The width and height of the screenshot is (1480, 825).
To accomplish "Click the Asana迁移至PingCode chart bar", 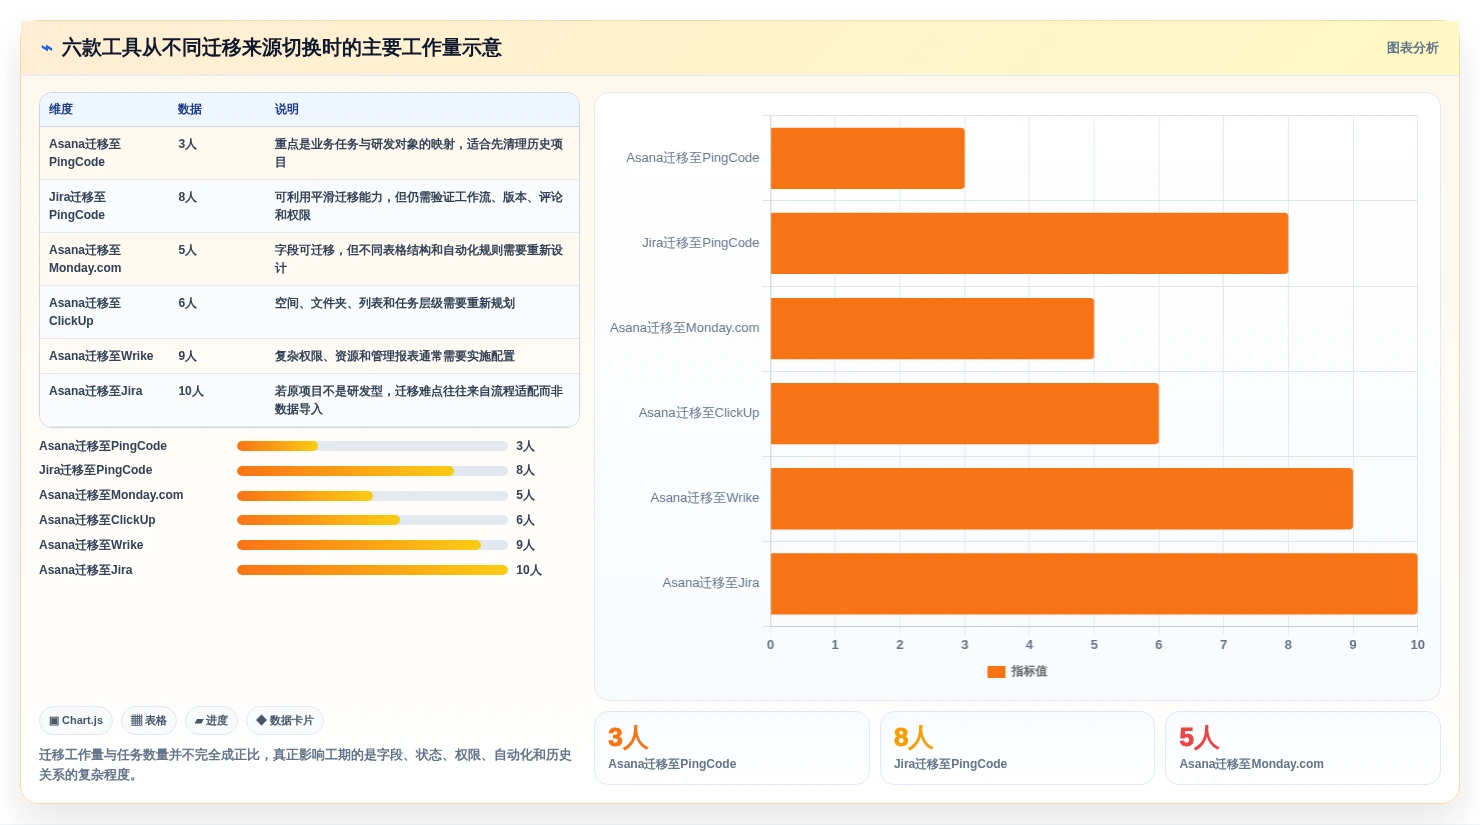I will point(867,158).
